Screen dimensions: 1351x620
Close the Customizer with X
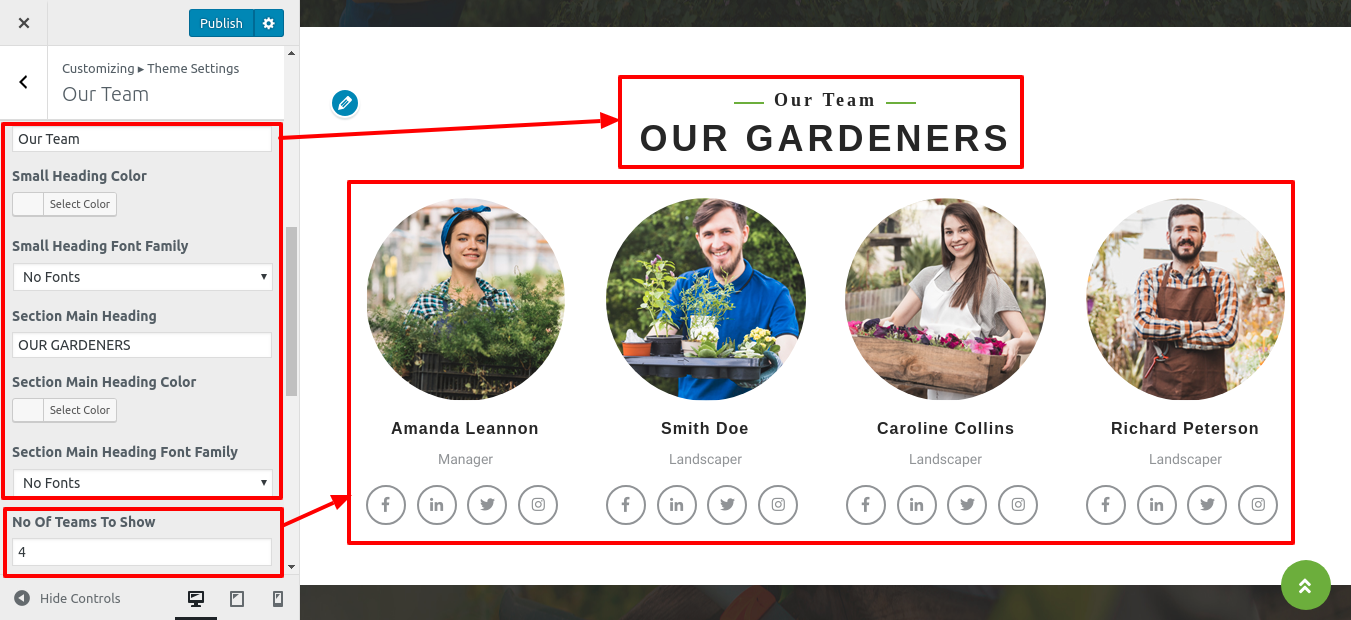24,23
